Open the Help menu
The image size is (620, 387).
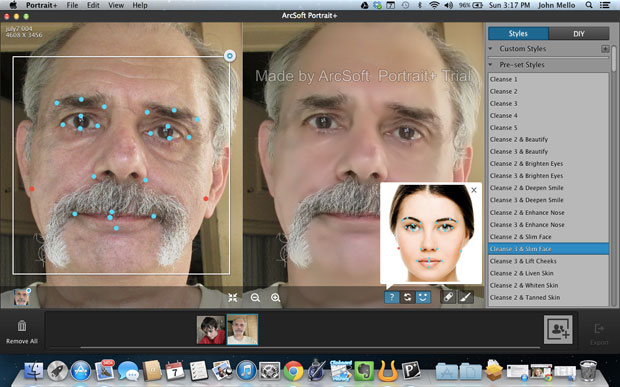[x=140, y=5]
